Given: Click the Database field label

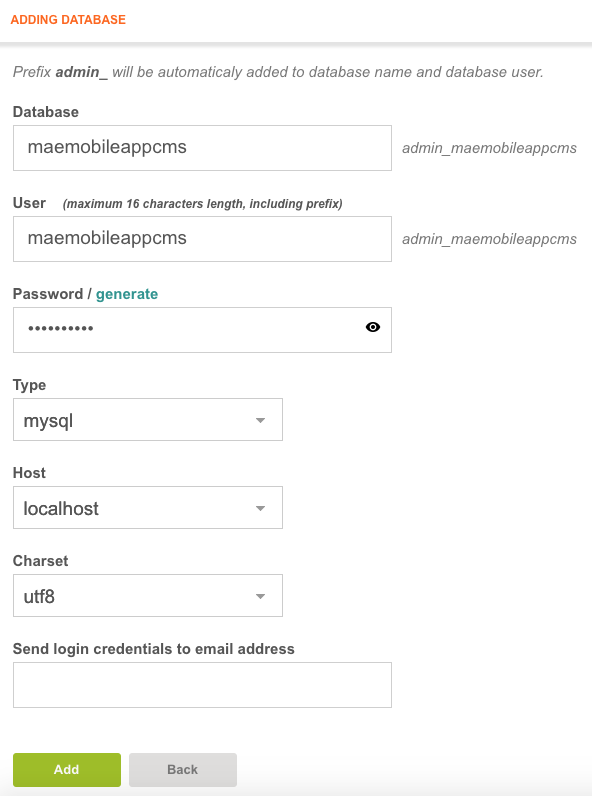Looking at the screenshot, I should pyautogui.click(x=46, y=112).
